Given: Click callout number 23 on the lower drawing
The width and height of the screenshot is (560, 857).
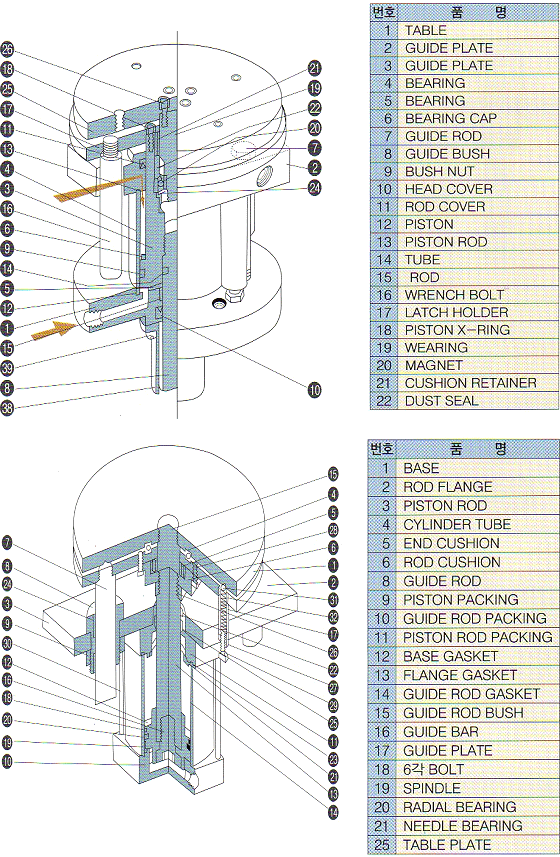Looking at the screenshot, I should [333, 759].
